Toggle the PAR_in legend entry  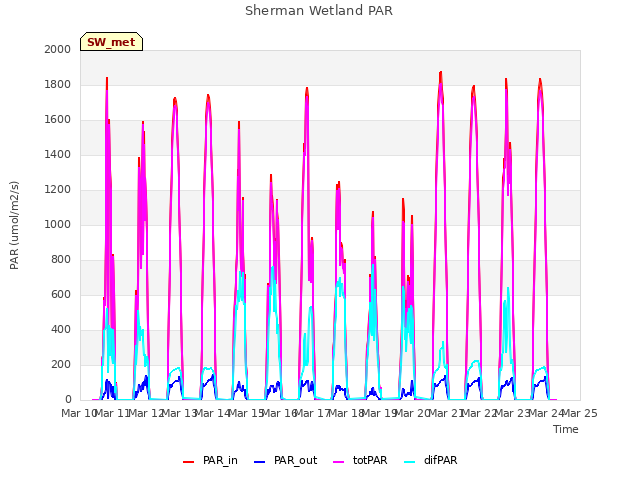point(210,460)
